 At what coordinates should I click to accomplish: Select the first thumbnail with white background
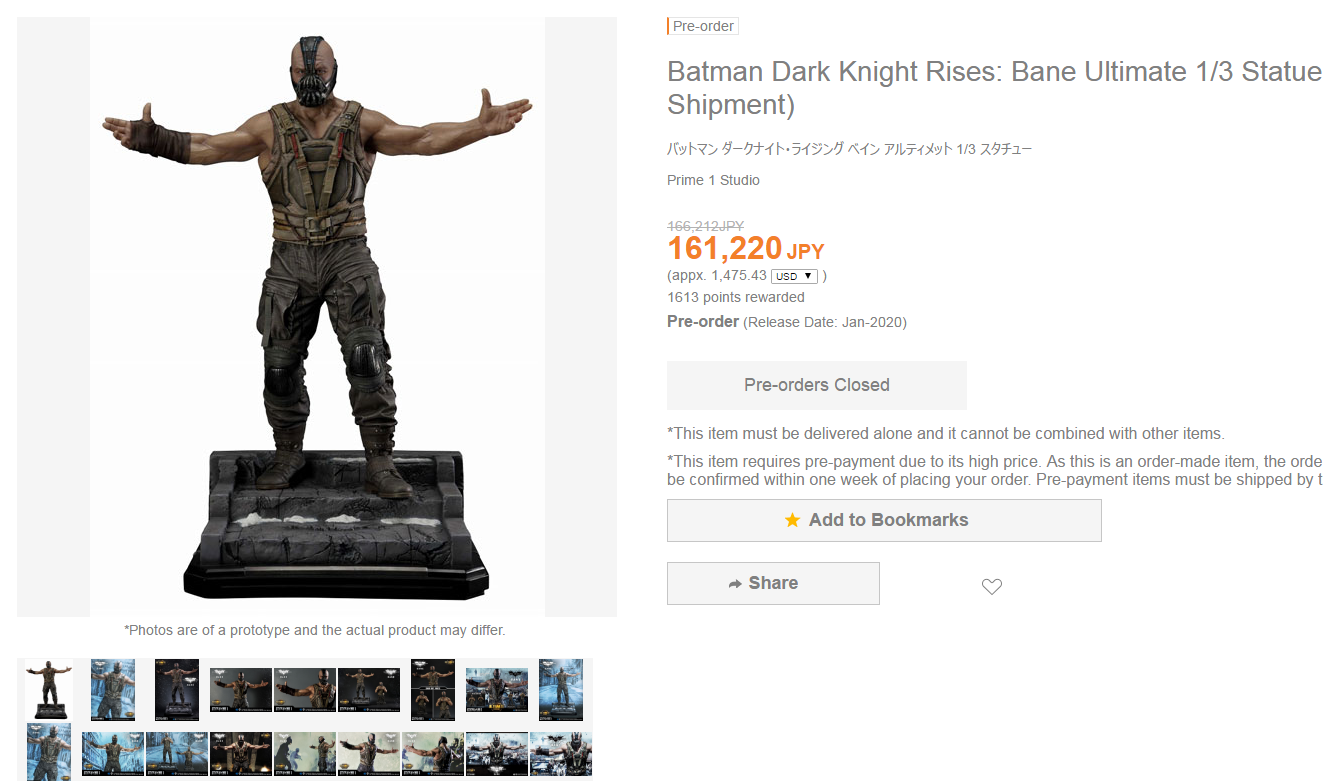[49, 689]
